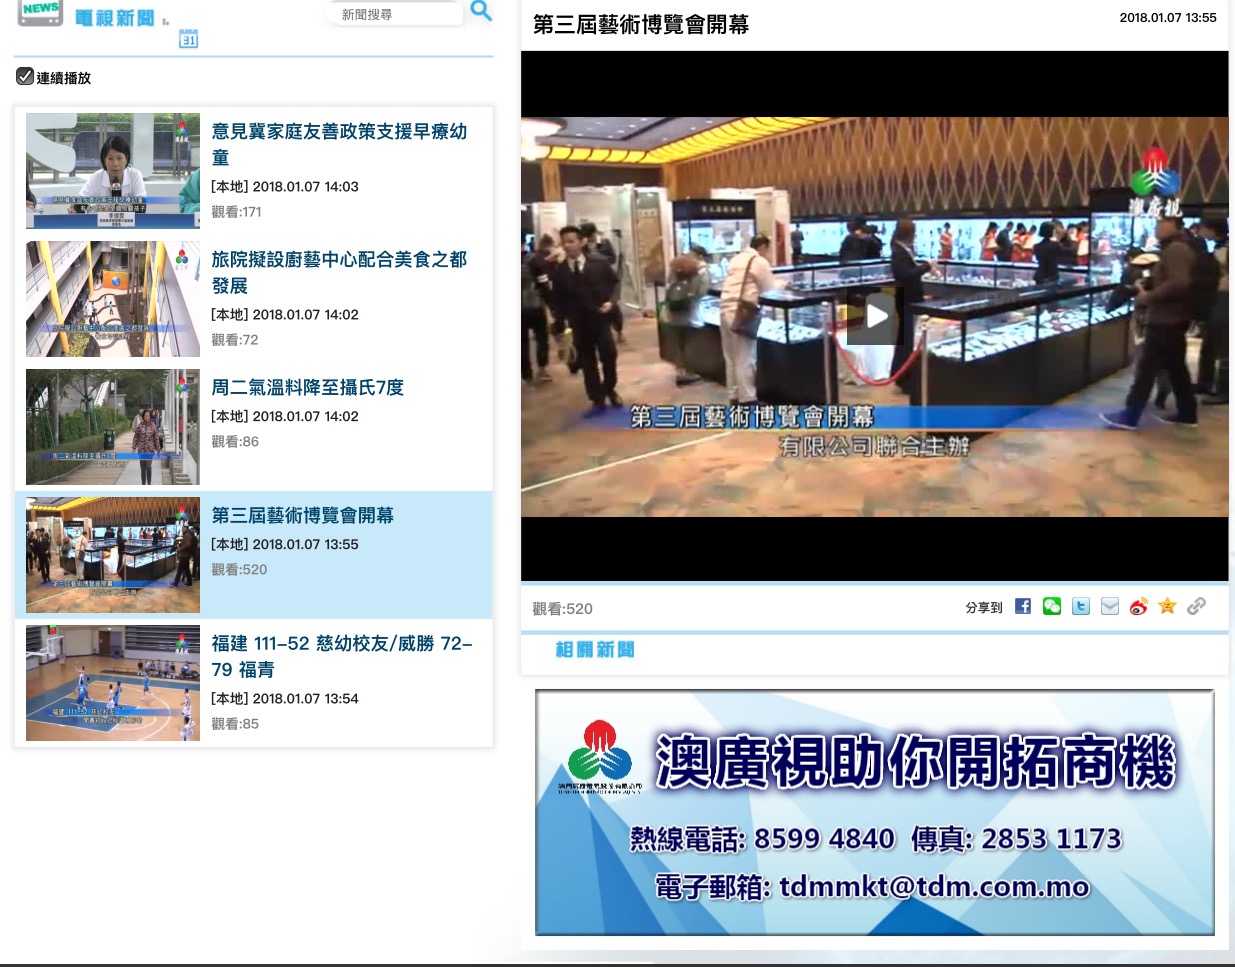Click thumbnail of the selected 第三屆藝術博覽會開幕 item

pyautogui.click(x=113, y=555)
